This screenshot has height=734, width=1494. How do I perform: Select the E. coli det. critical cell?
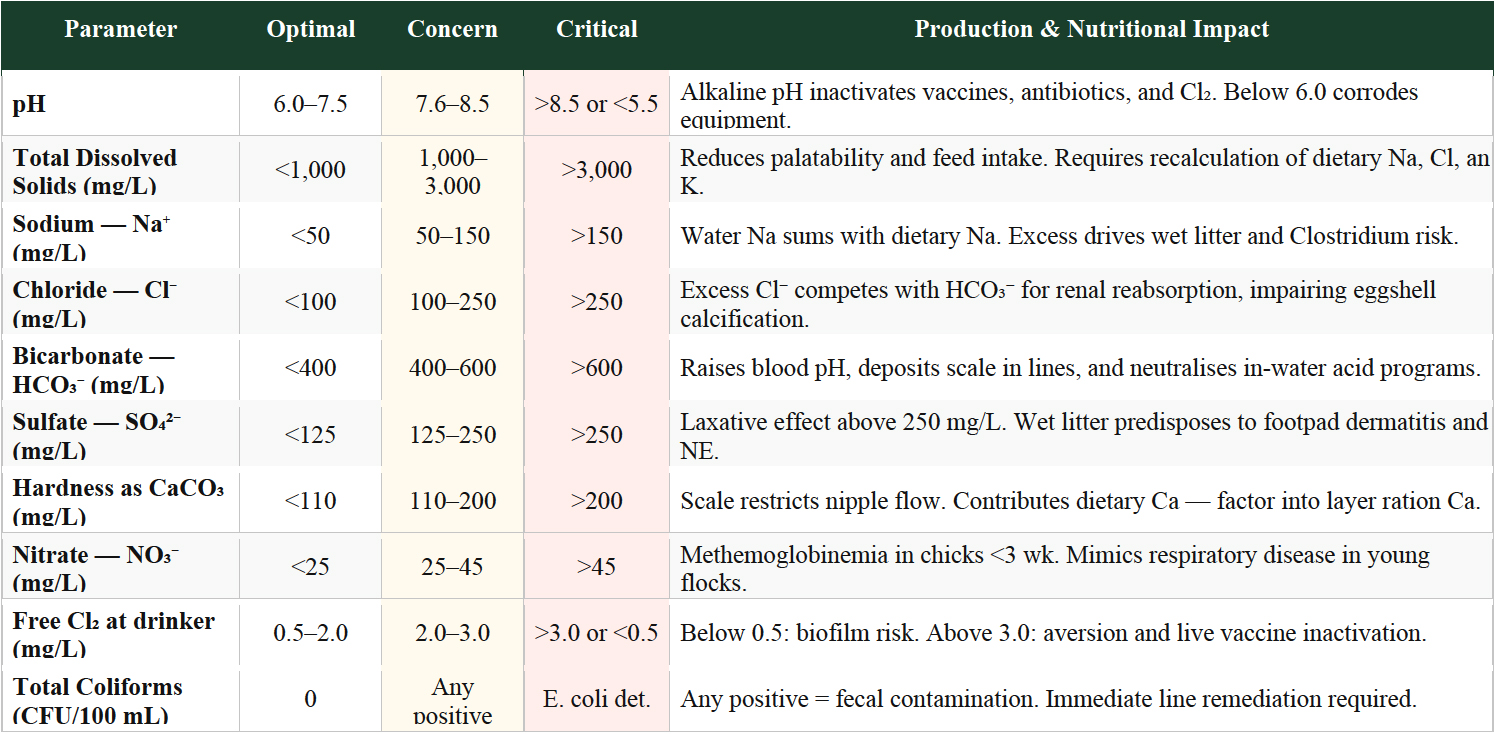(x=597, y=699)
